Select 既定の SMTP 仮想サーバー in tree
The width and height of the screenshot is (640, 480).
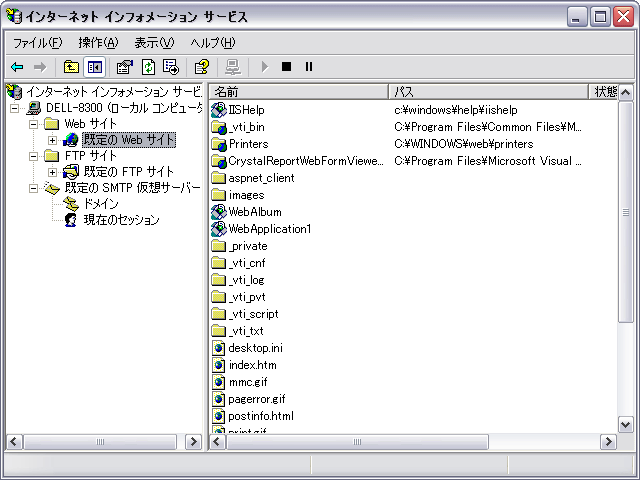(x=132, y=188)
